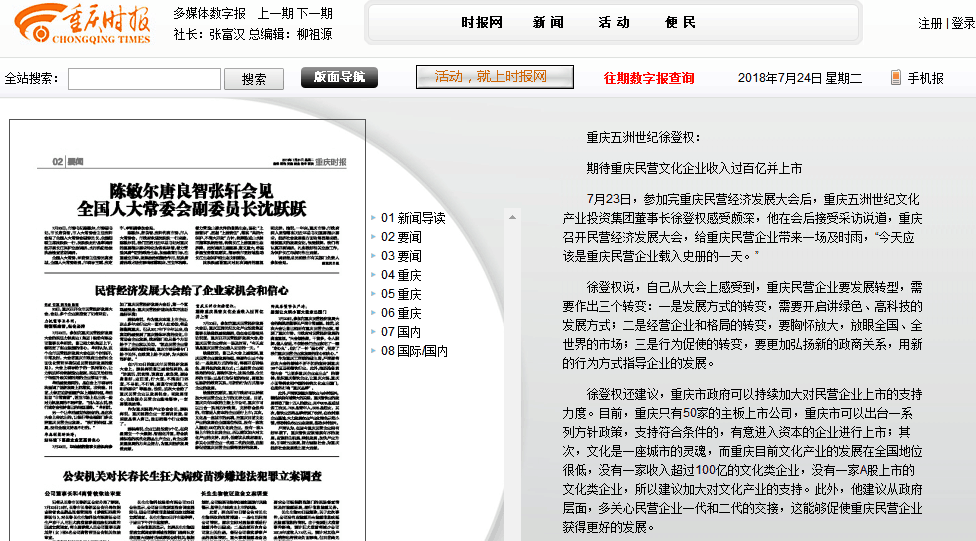Click the 活动，就上时报网 banner
Viewport: 976px width, 541px height.
click(x=495, y=77)
